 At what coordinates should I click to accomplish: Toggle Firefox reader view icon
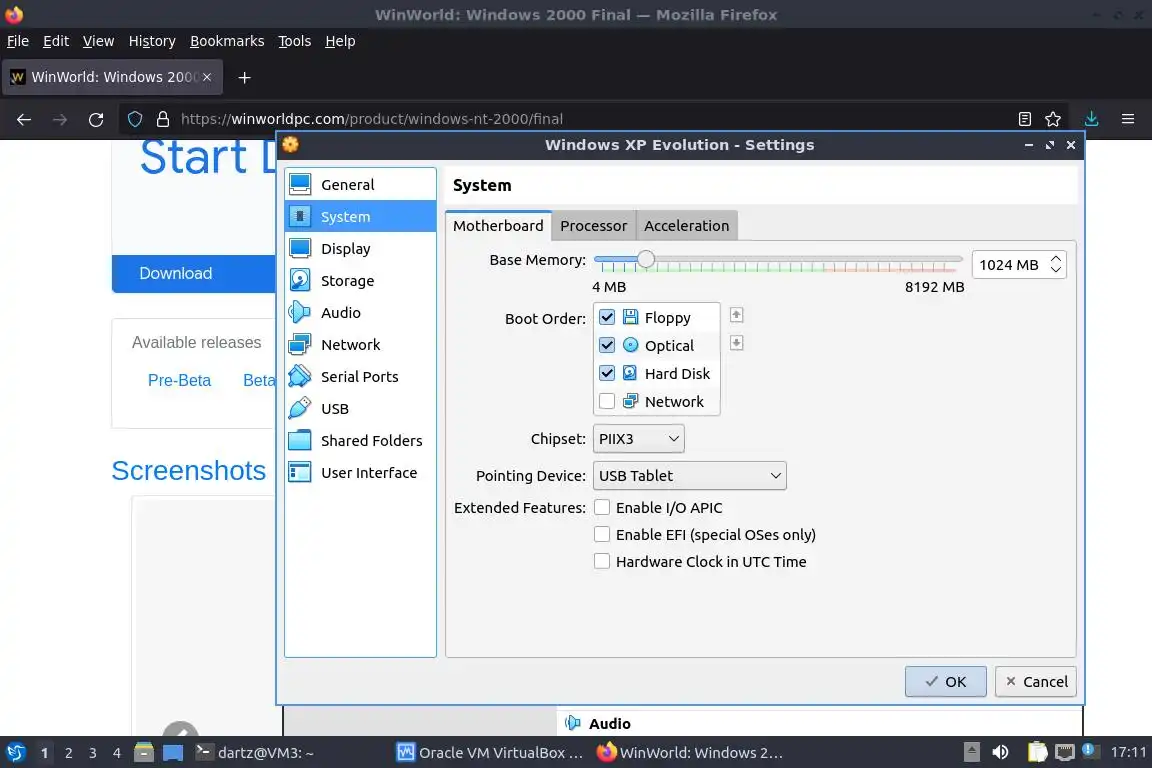point(1025,119)
